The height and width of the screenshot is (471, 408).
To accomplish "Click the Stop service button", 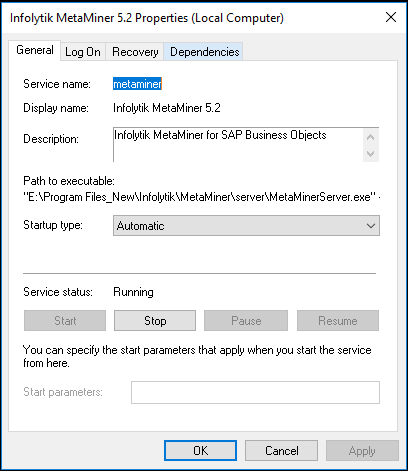I will pyautogui.click(x=155, y=321).
